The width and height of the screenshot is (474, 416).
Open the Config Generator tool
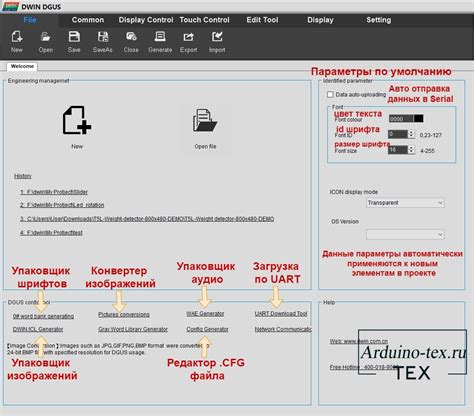tap(207, 329)
